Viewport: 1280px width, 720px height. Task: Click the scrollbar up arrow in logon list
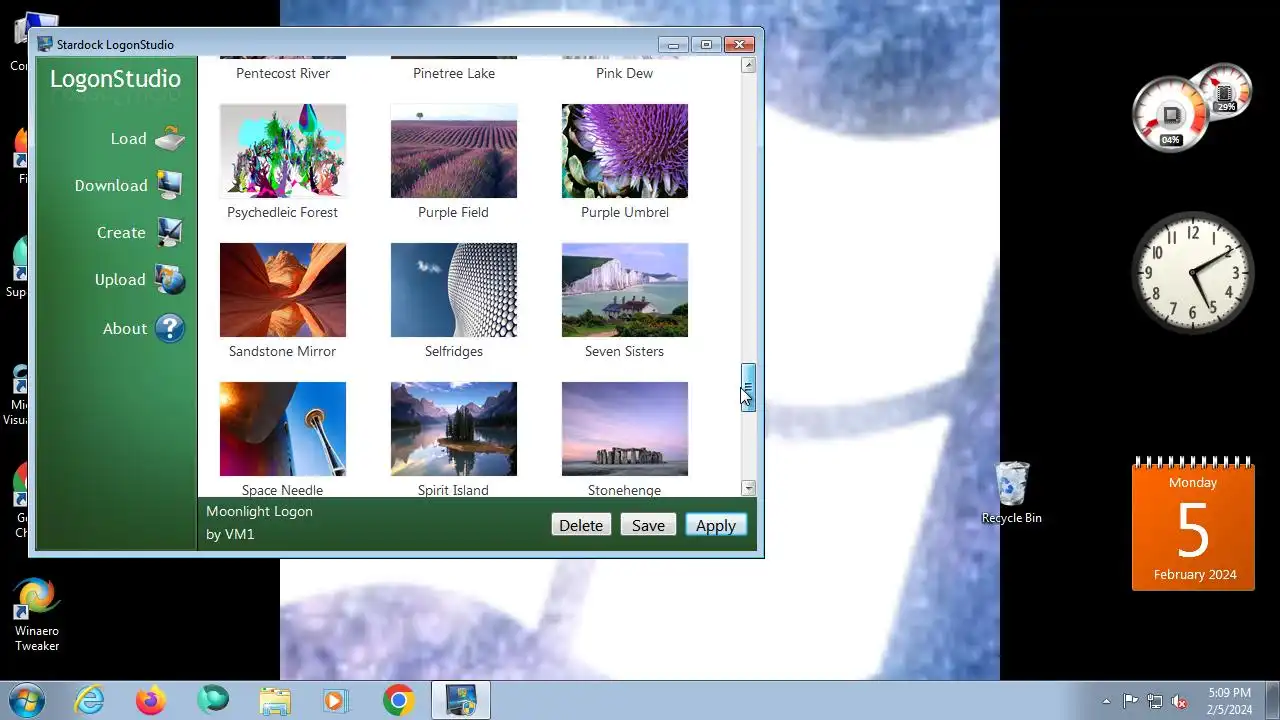tap(748, 65)
